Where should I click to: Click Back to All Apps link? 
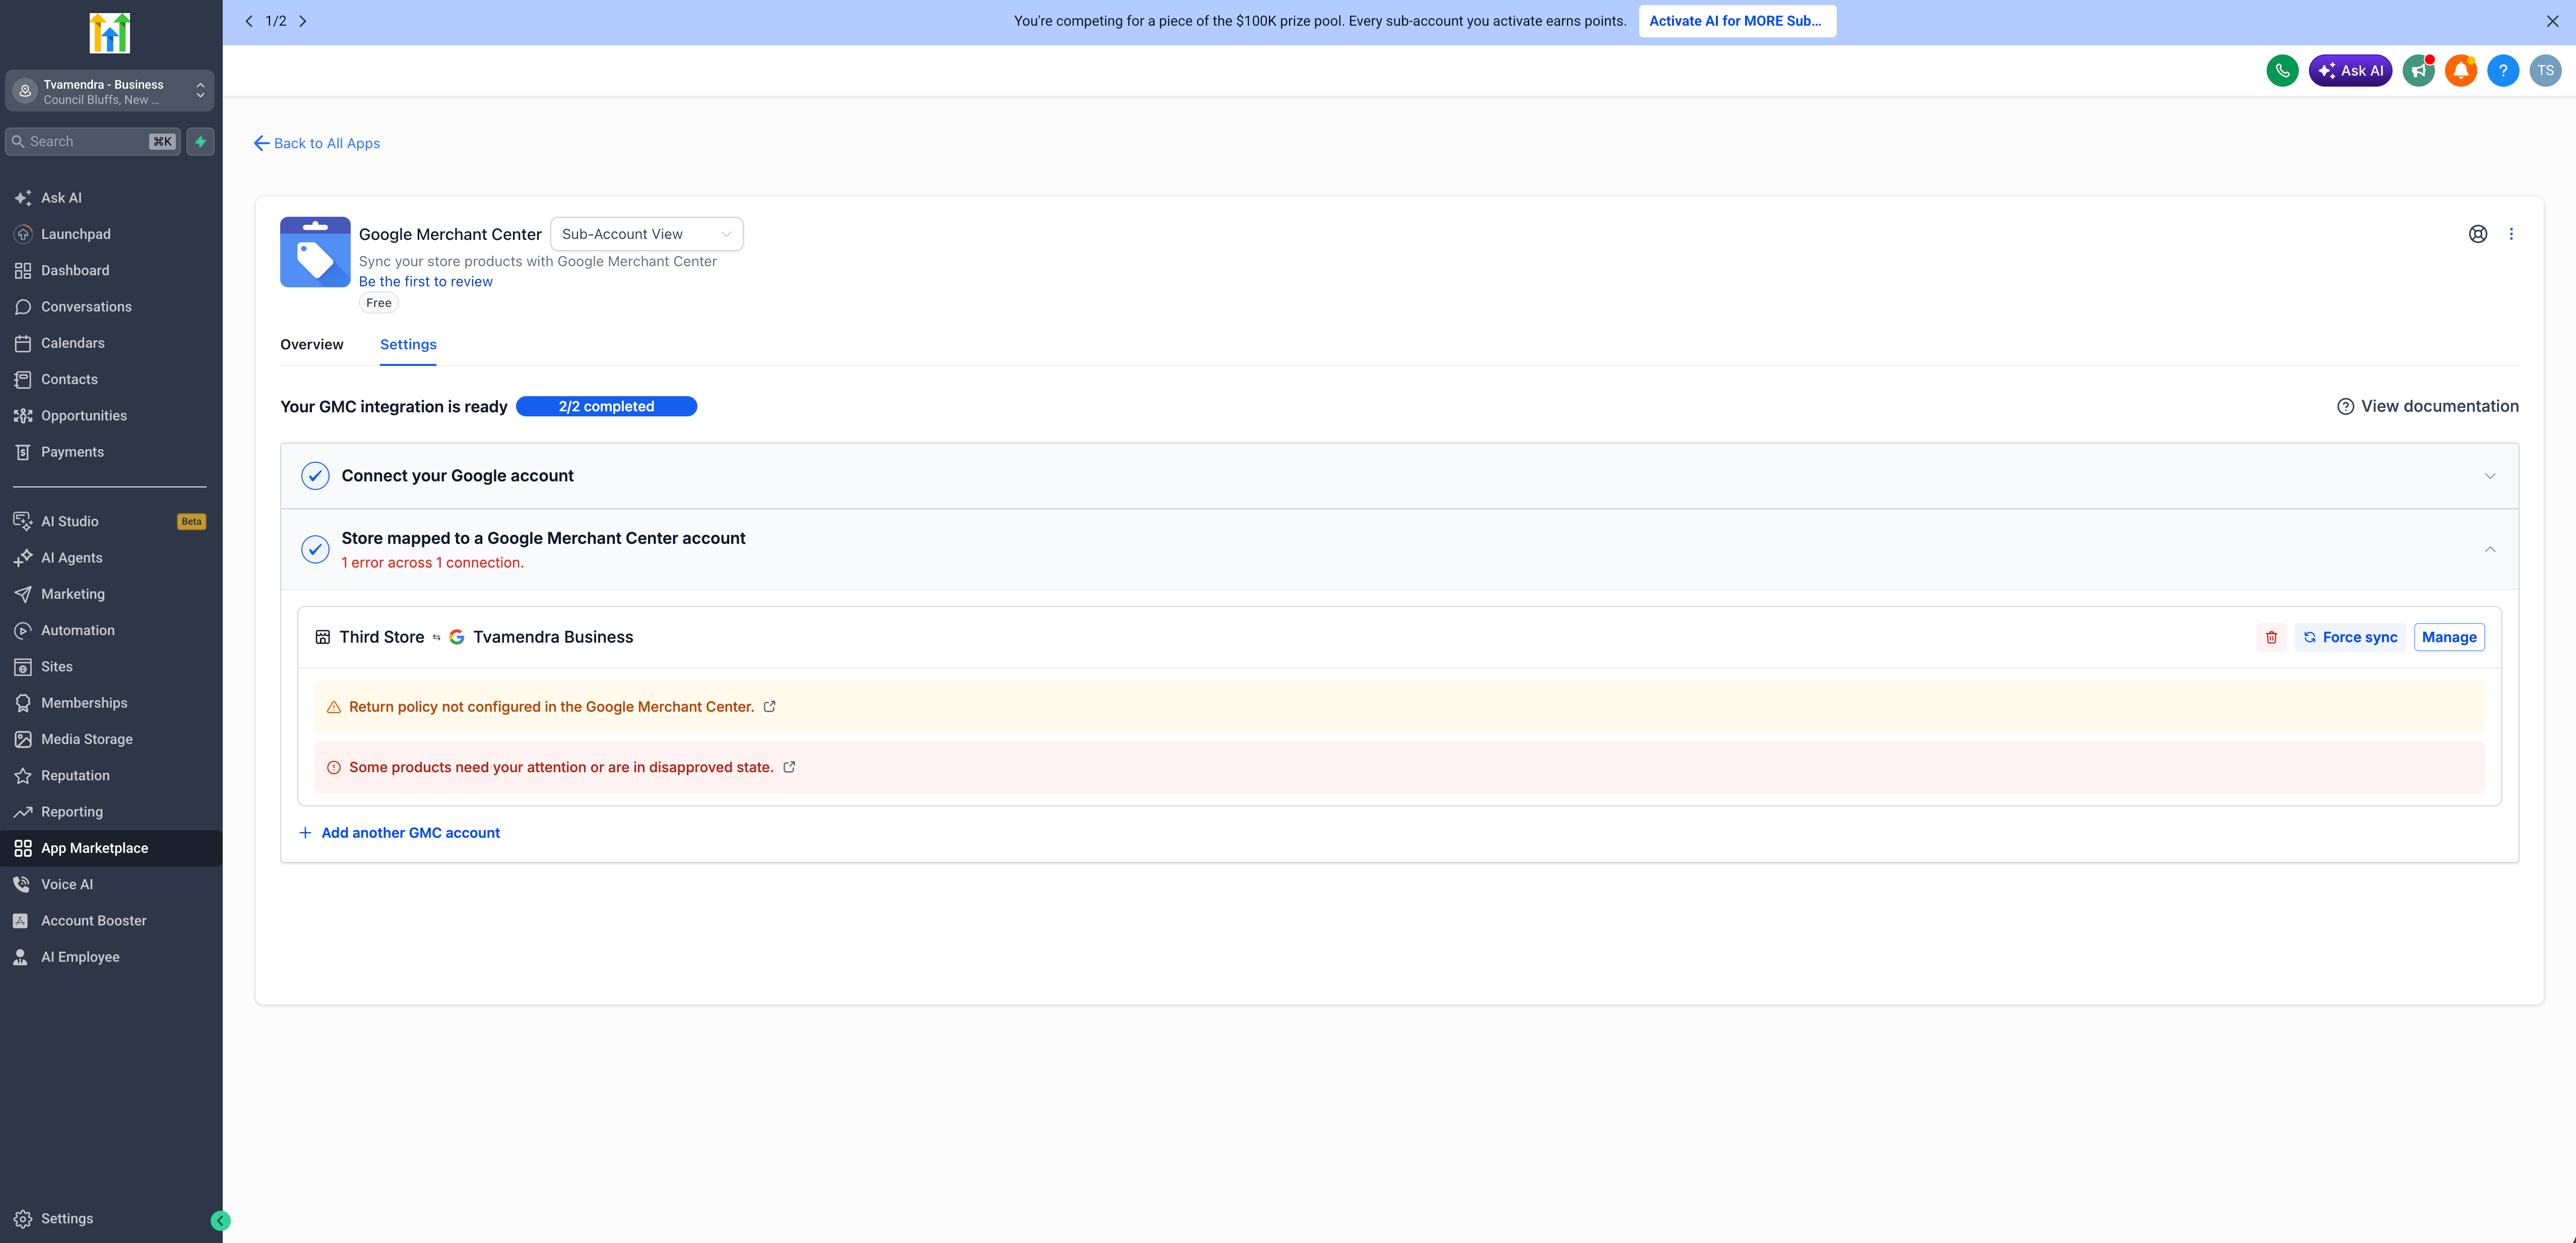click(x=317, y=143)
